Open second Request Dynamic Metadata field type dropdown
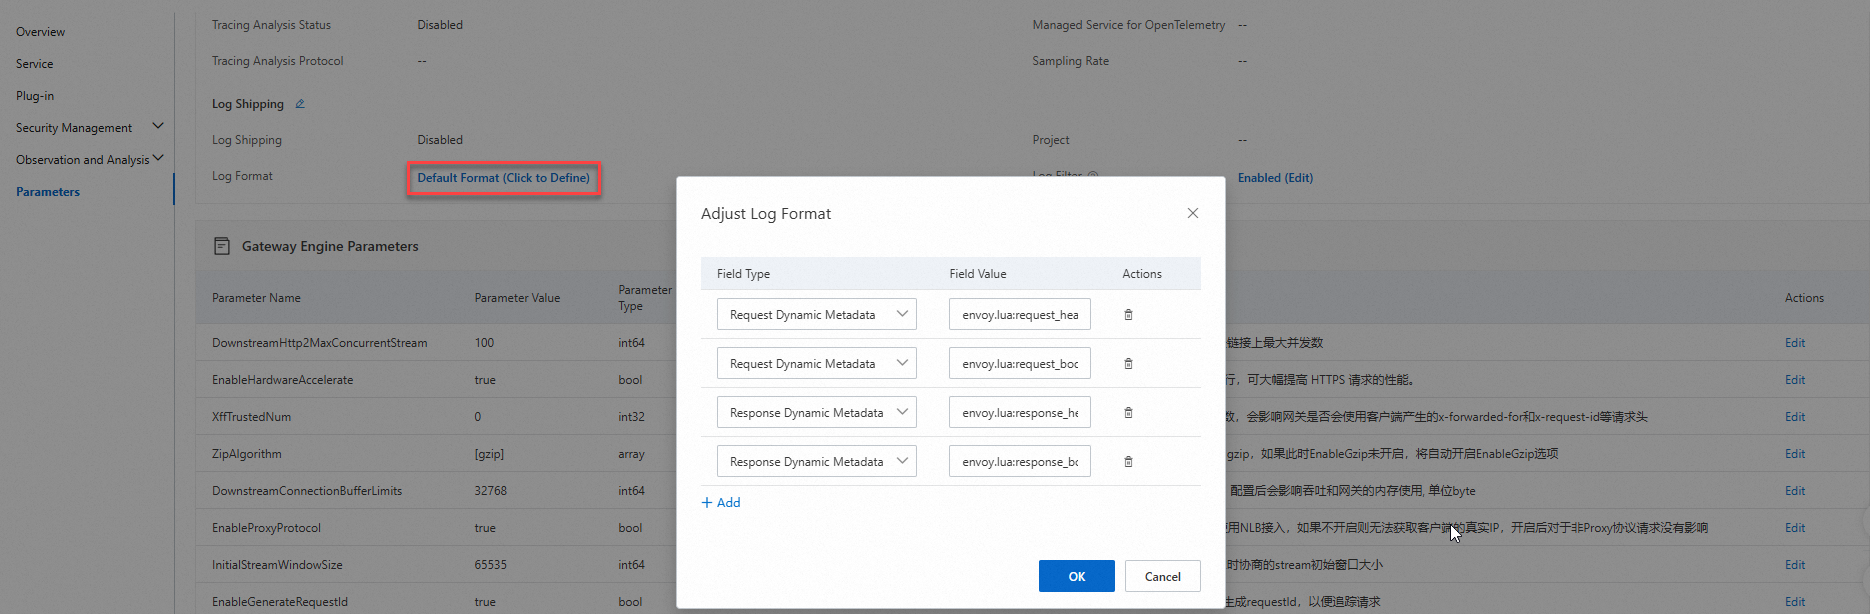The image size is (1870, 614). tap(816, 364)
